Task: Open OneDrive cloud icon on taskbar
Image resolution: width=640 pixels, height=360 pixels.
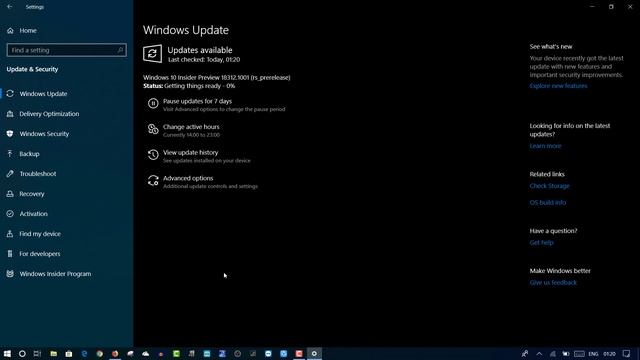Action: click(146, 353)
